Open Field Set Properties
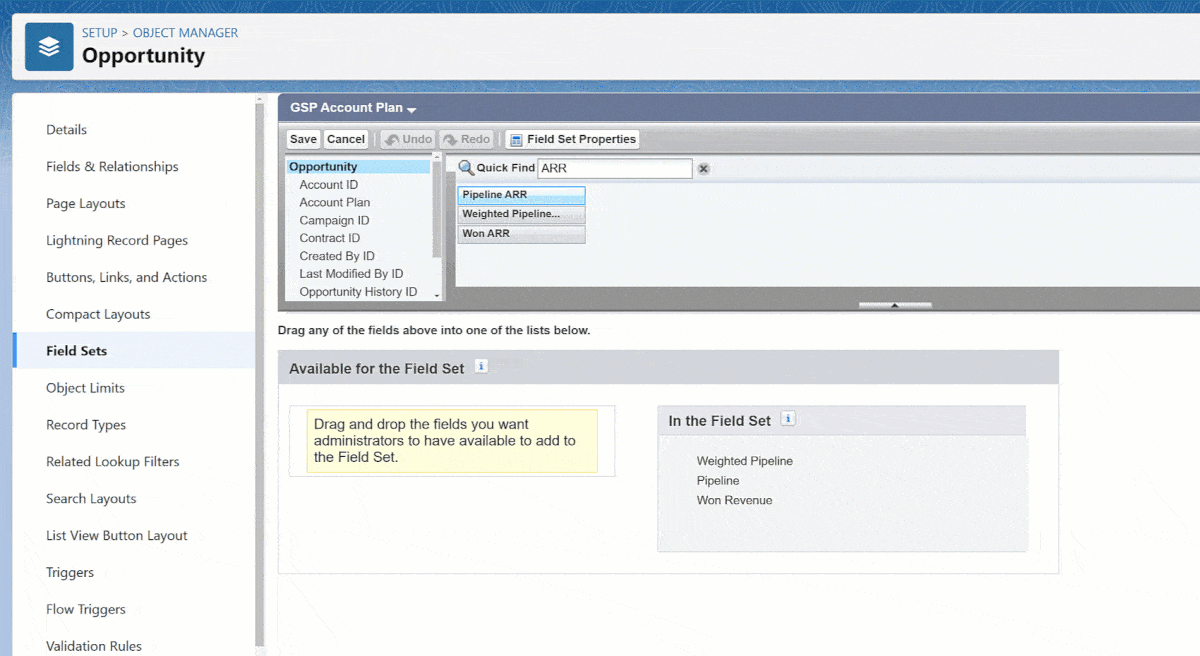Screen dimensions: 1200x656 point(572,139)
